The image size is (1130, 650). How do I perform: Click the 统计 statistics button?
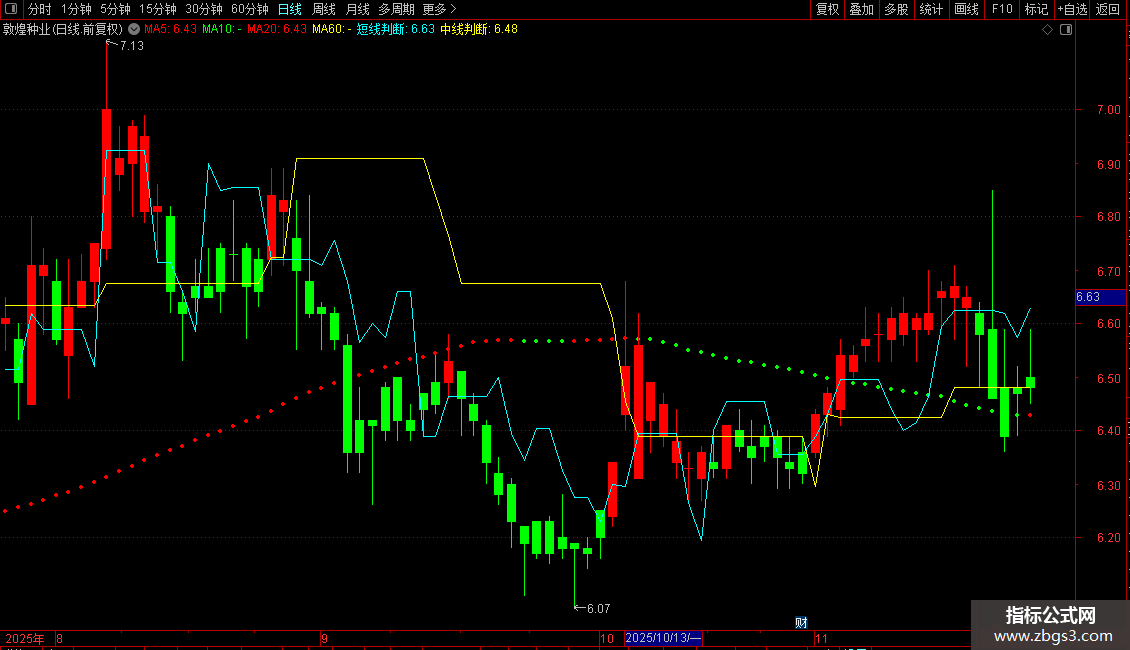931,9
